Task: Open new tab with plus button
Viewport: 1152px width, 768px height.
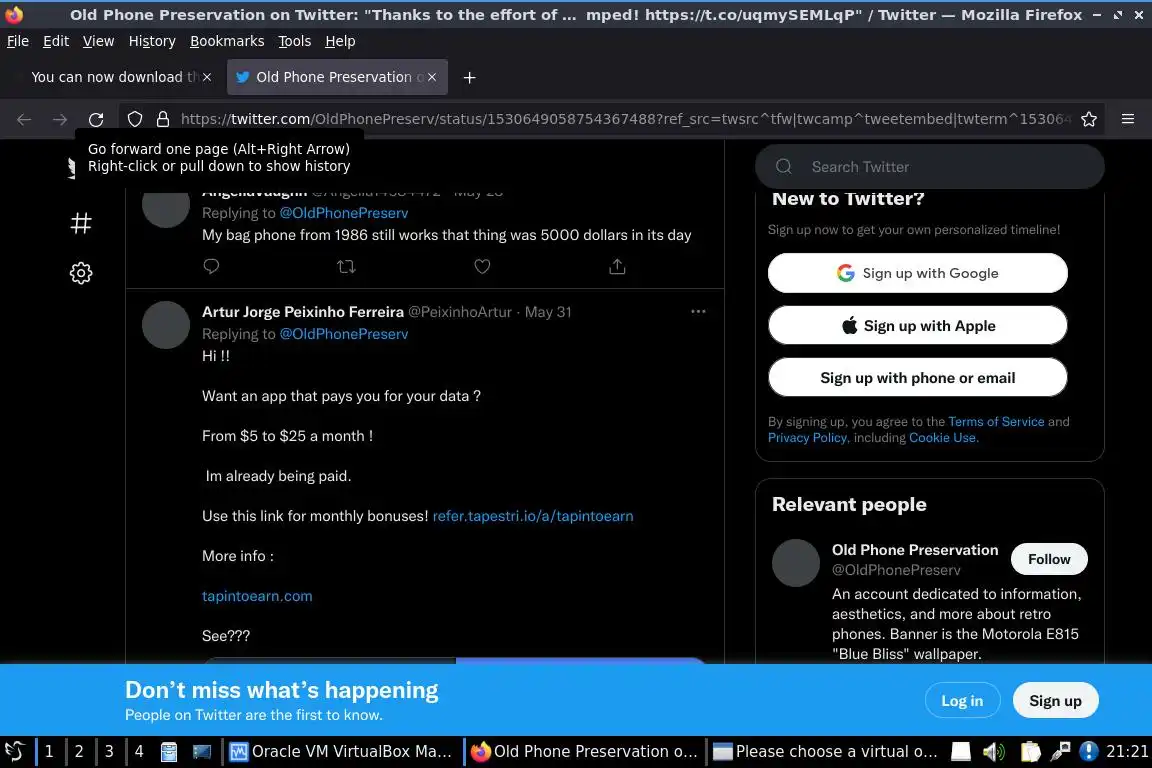Action: tap(469, 77)
